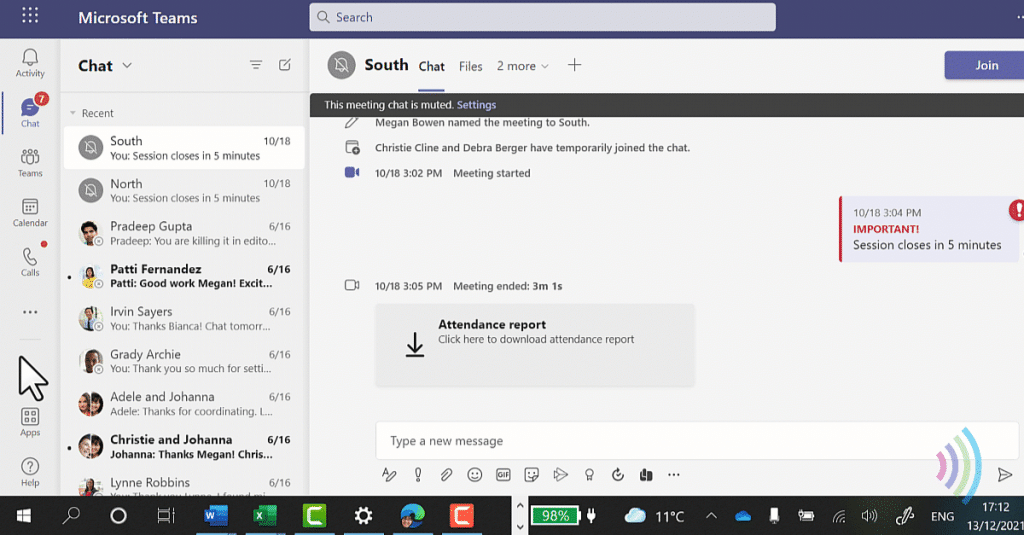
Task: Switch to the Files tab
Action: 470,66
